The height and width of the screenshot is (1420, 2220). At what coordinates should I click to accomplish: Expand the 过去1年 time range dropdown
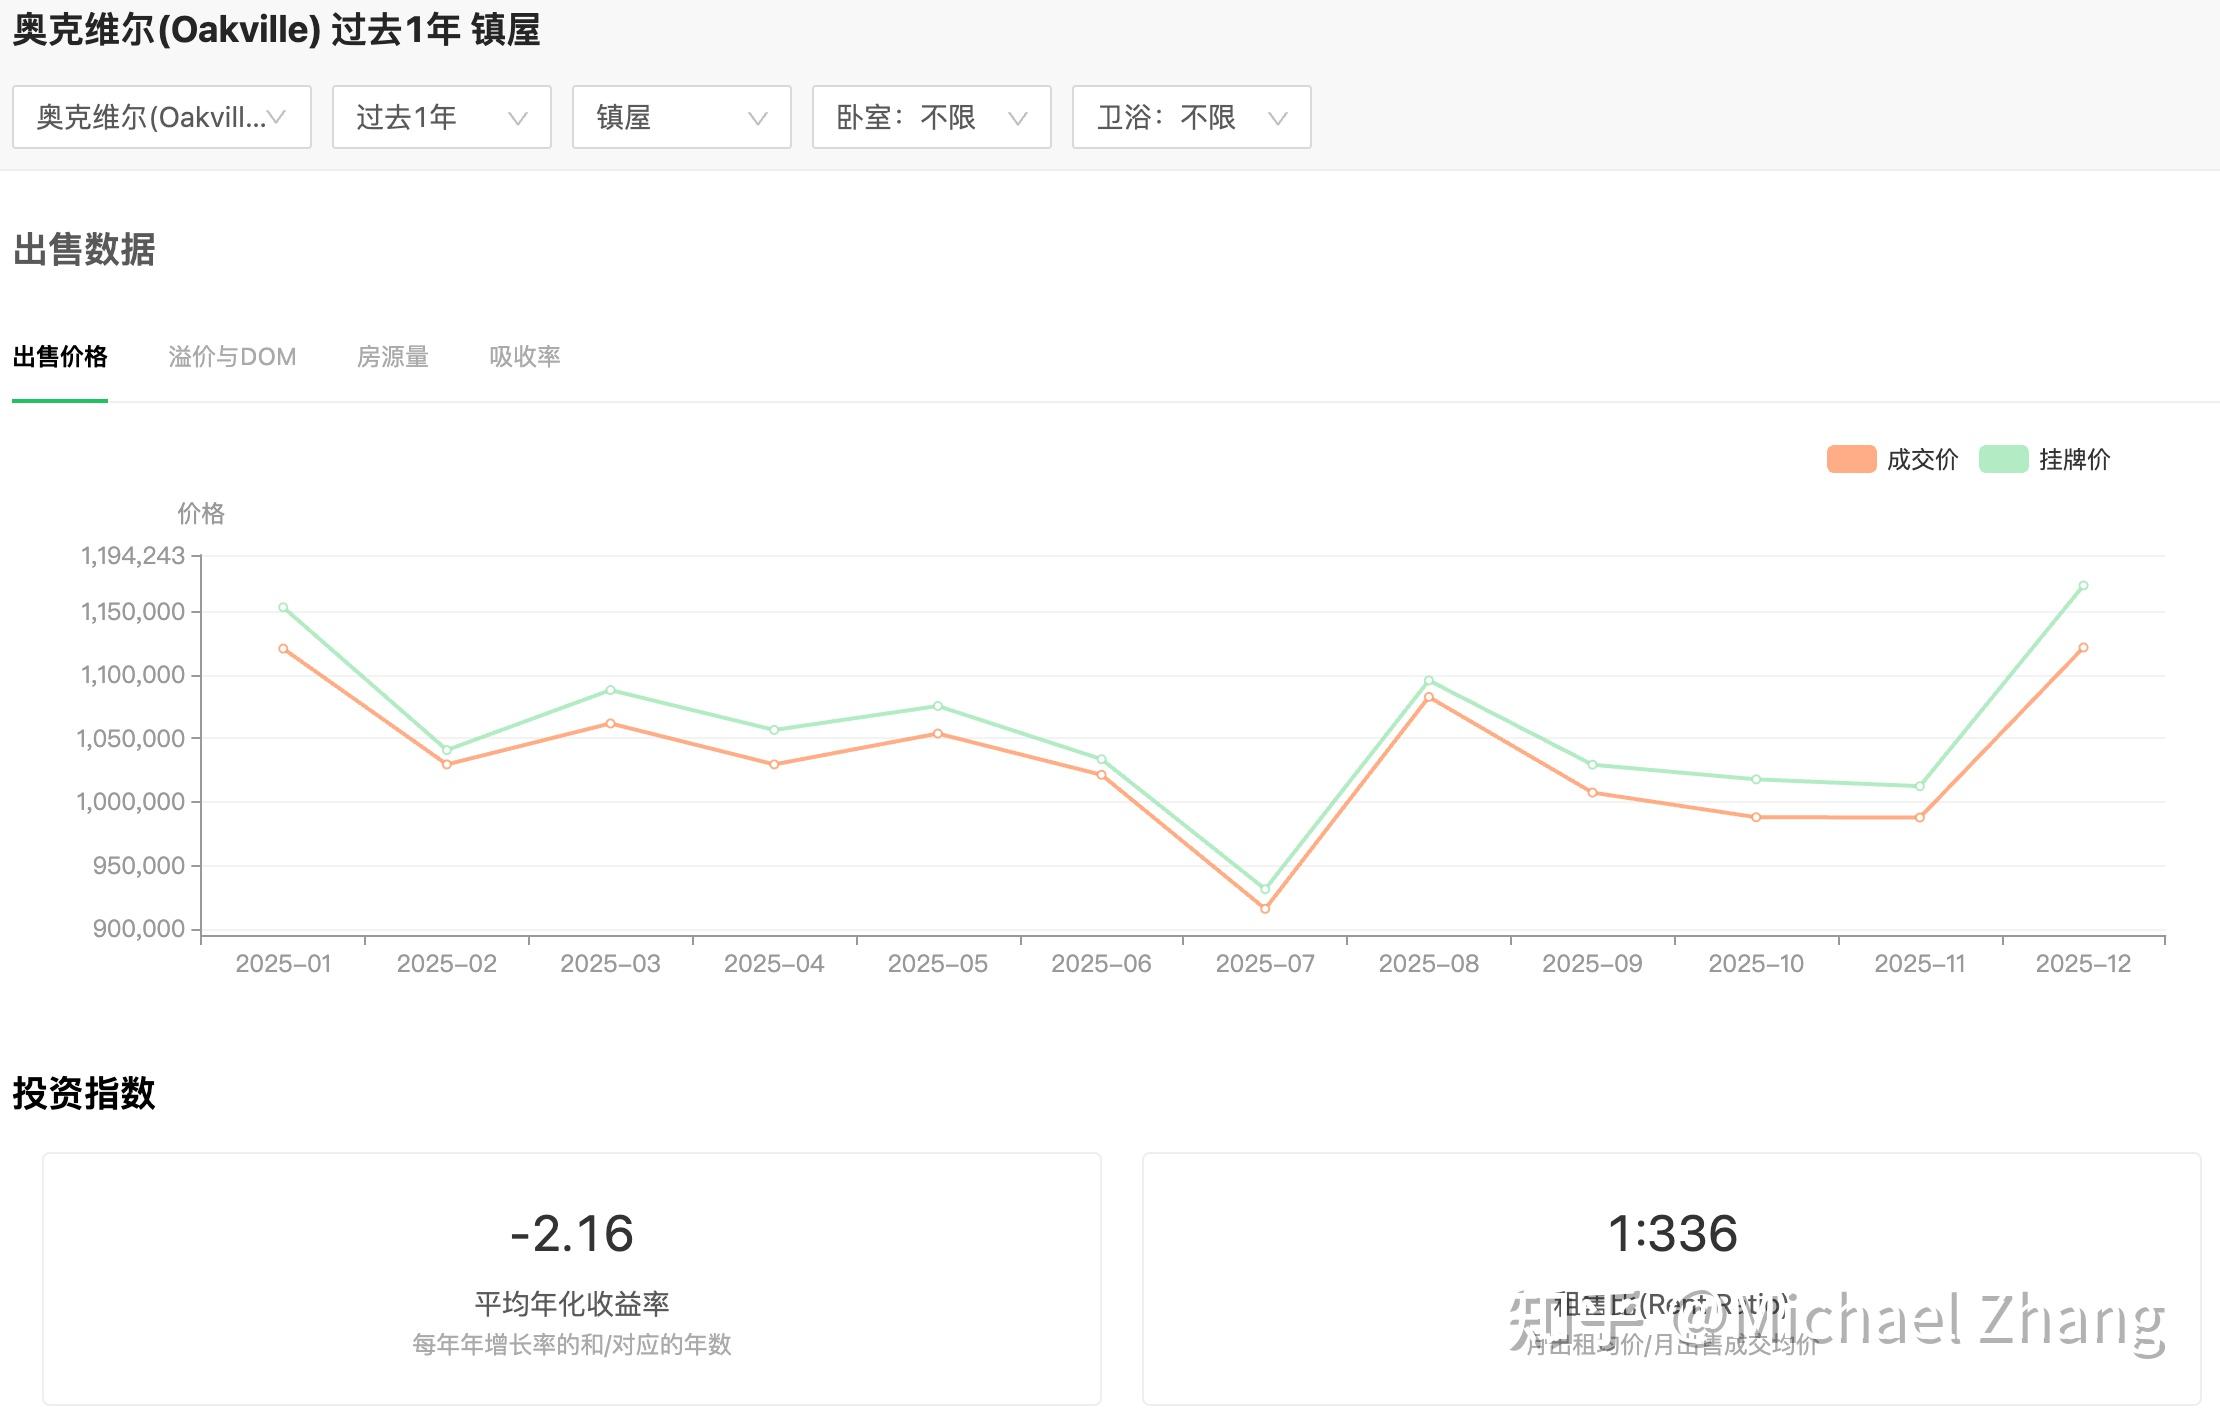pos(441,117)
